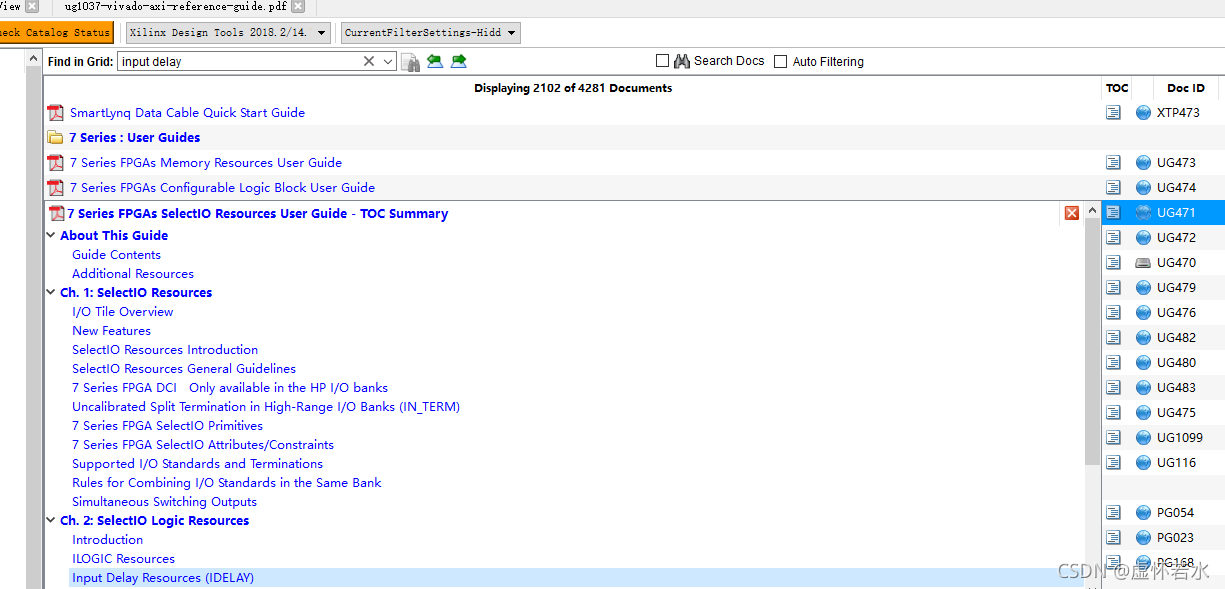Image resolution: width=1225 pixels, height=589 pixels.
Task: Open I/O Tile Overview entry
Action: tap(122, 312)
